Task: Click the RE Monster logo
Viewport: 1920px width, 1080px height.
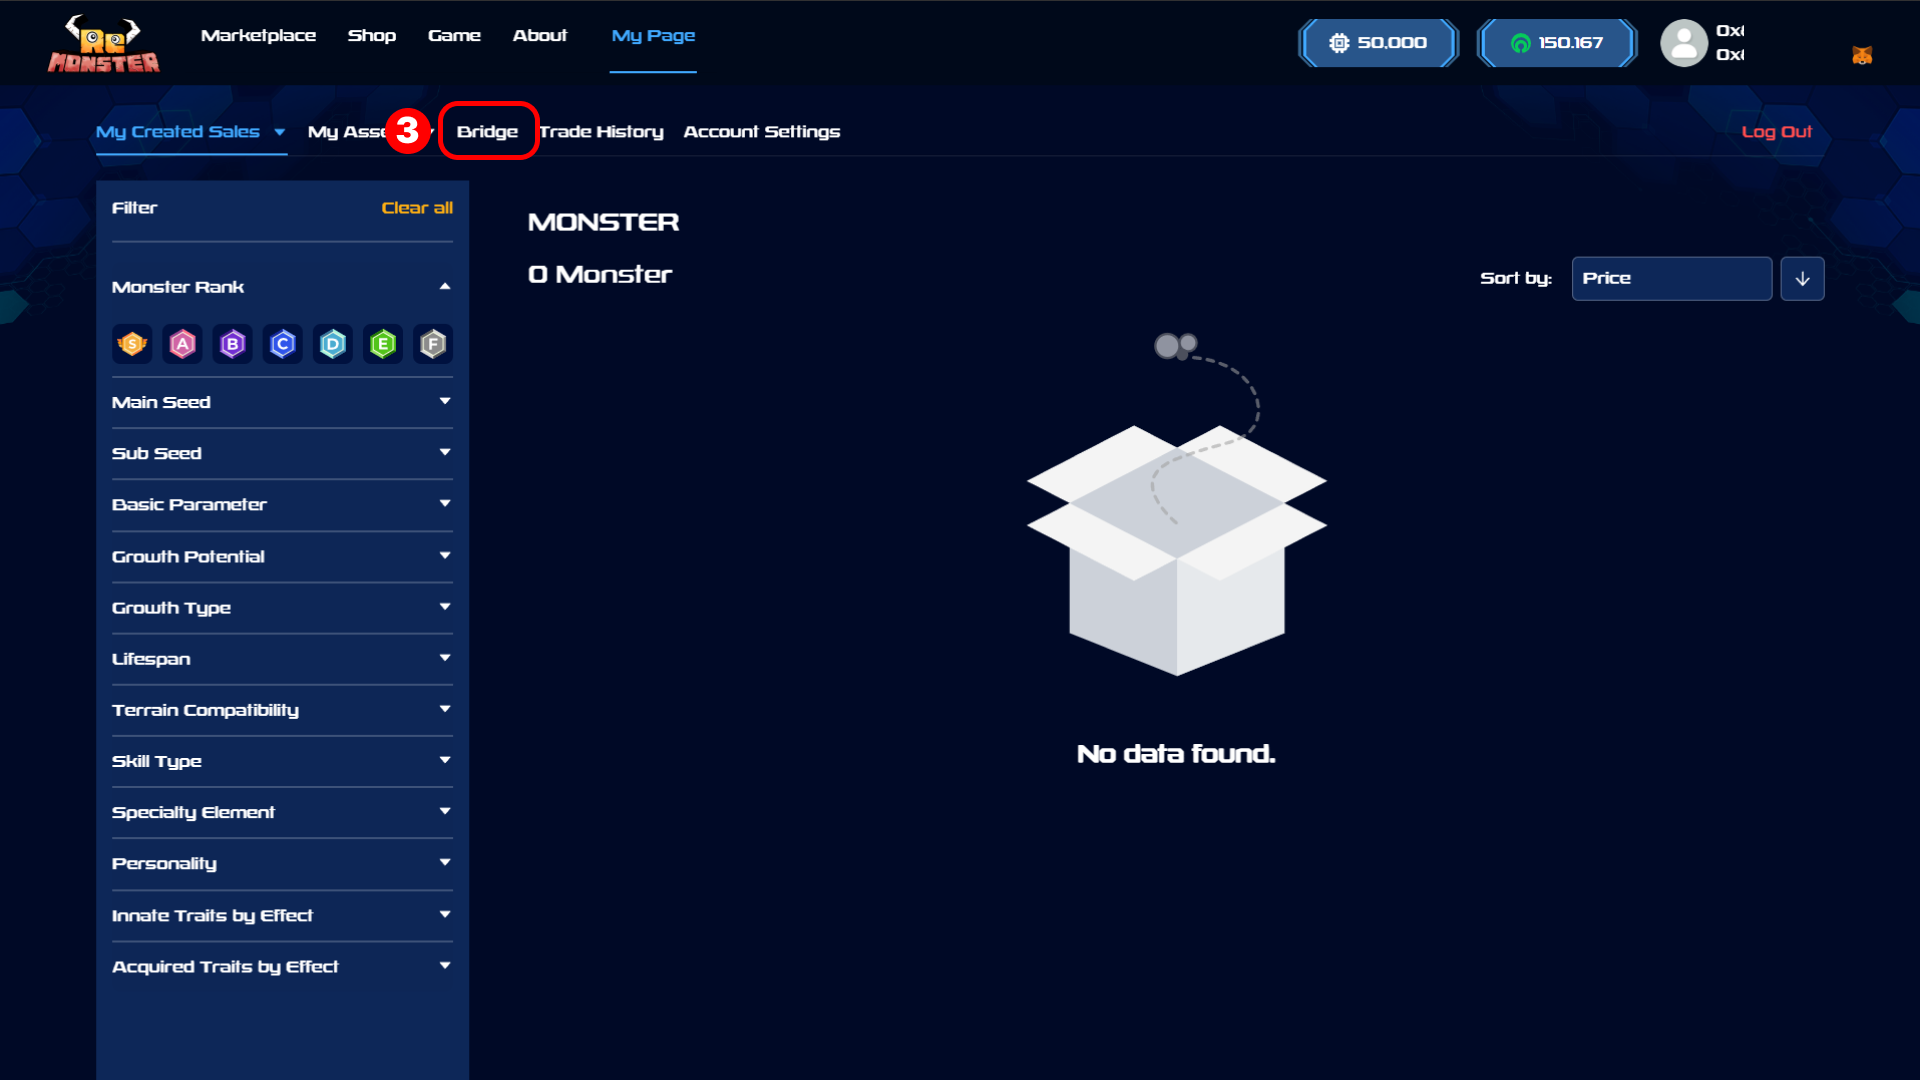Action: pos(104,44)
